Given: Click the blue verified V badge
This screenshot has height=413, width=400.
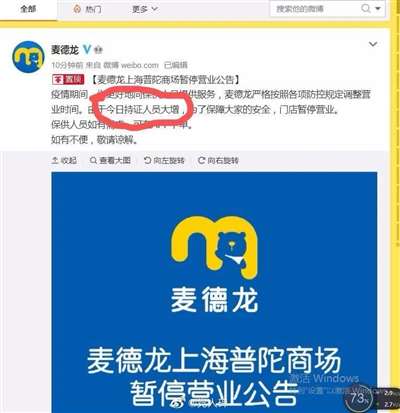Looking at the screenshot, I should point(87,50).
